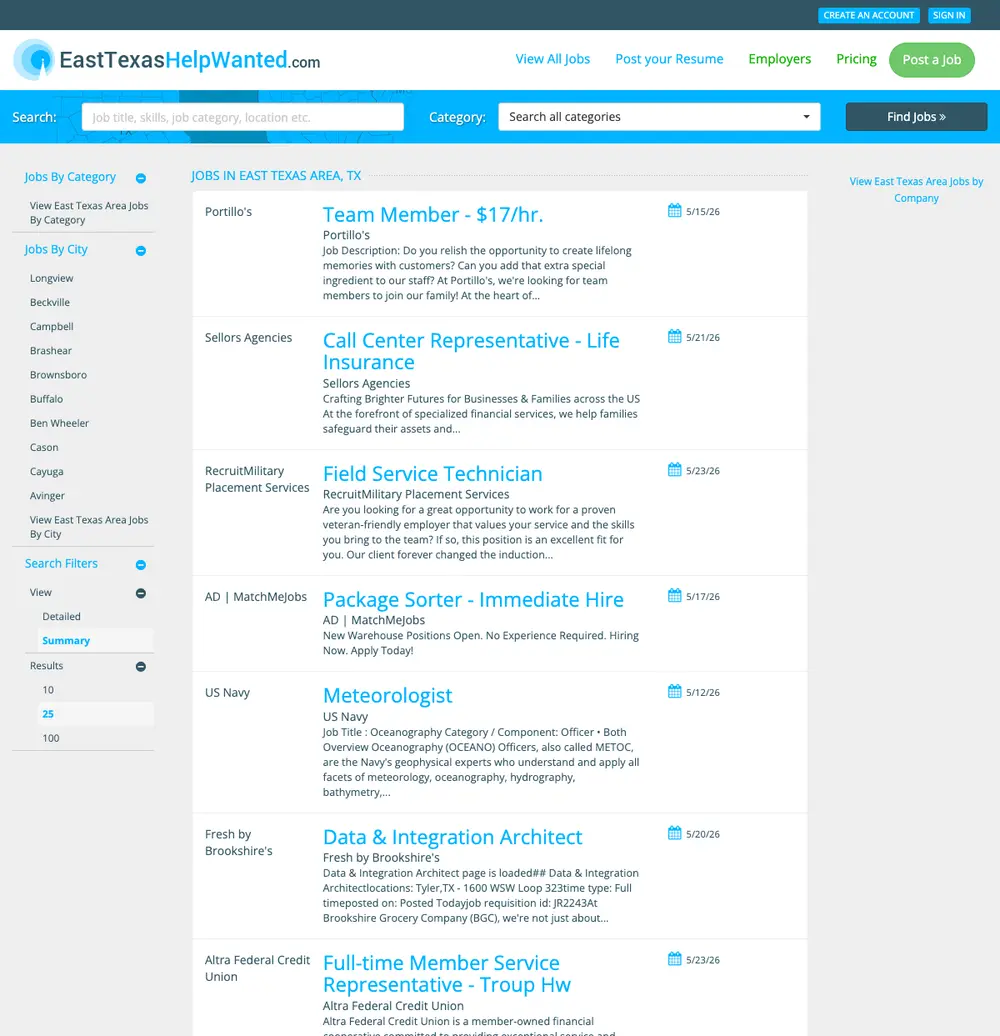Open View East Texas Area Jobs By City
This screenshot has height=1036, width=1000.
(89, 527)
